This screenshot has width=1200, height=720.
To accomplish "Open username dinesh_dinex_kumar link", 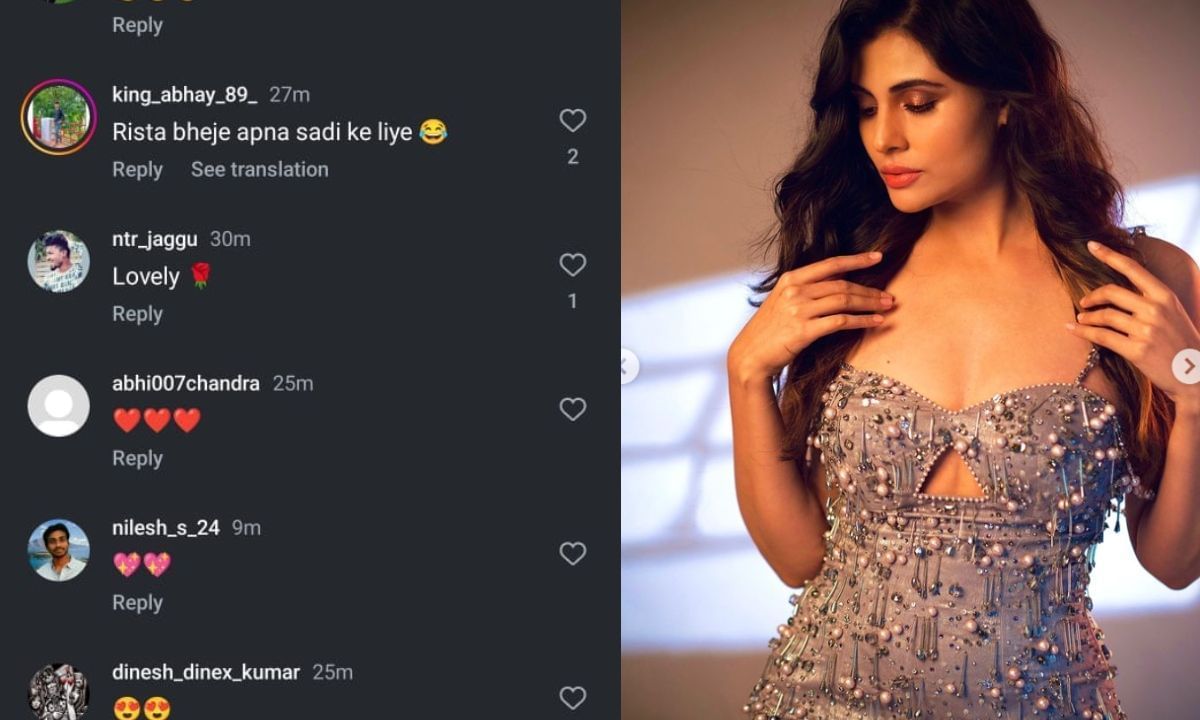I will 206,672.
